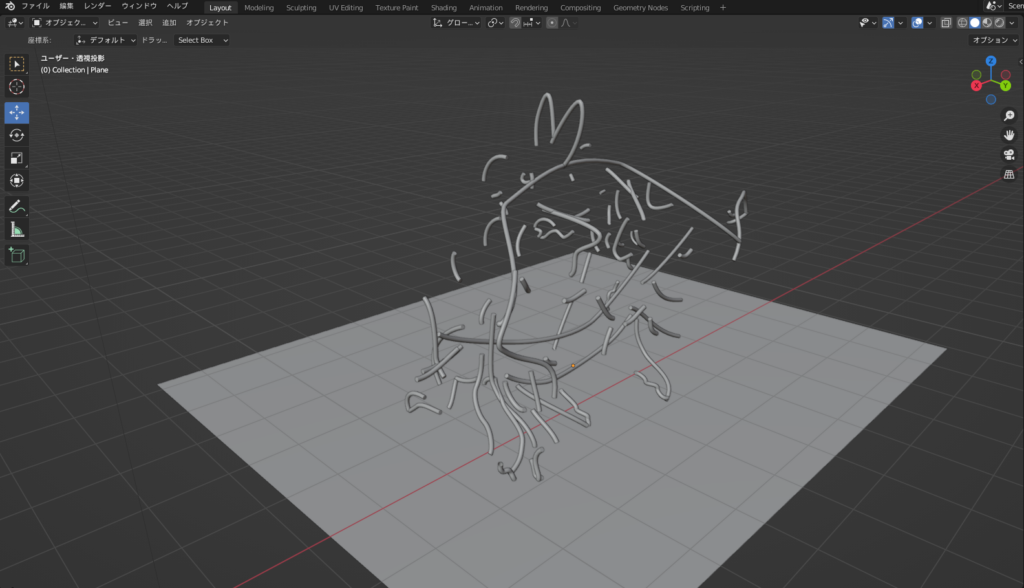The height and width of the screenshot is (588, 1024).
Task: Switch perspective/orthographic with grid icon
Action: (1009, 174)
